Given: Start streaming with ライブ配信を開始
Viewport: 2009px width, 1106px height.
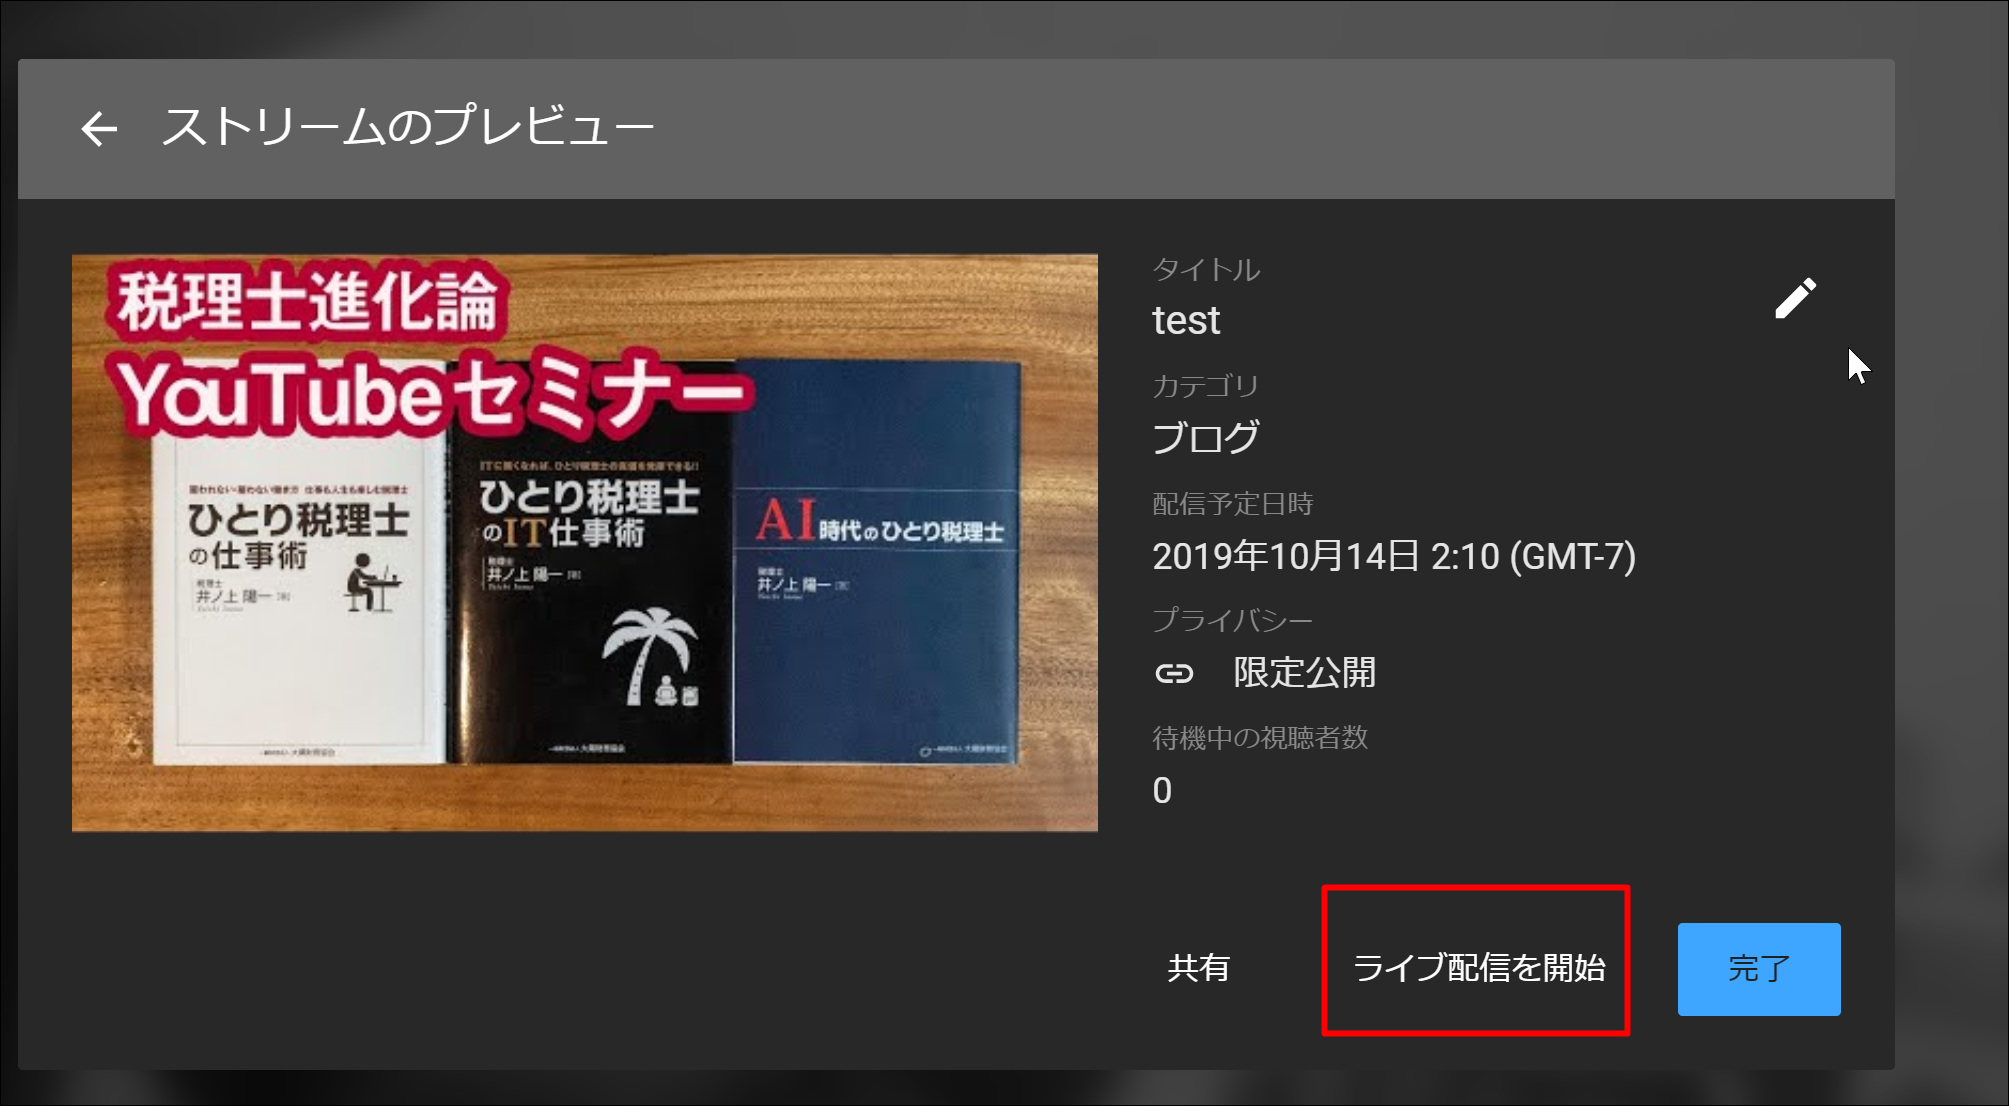Looking at the screenshot, I should [1478, 968].
